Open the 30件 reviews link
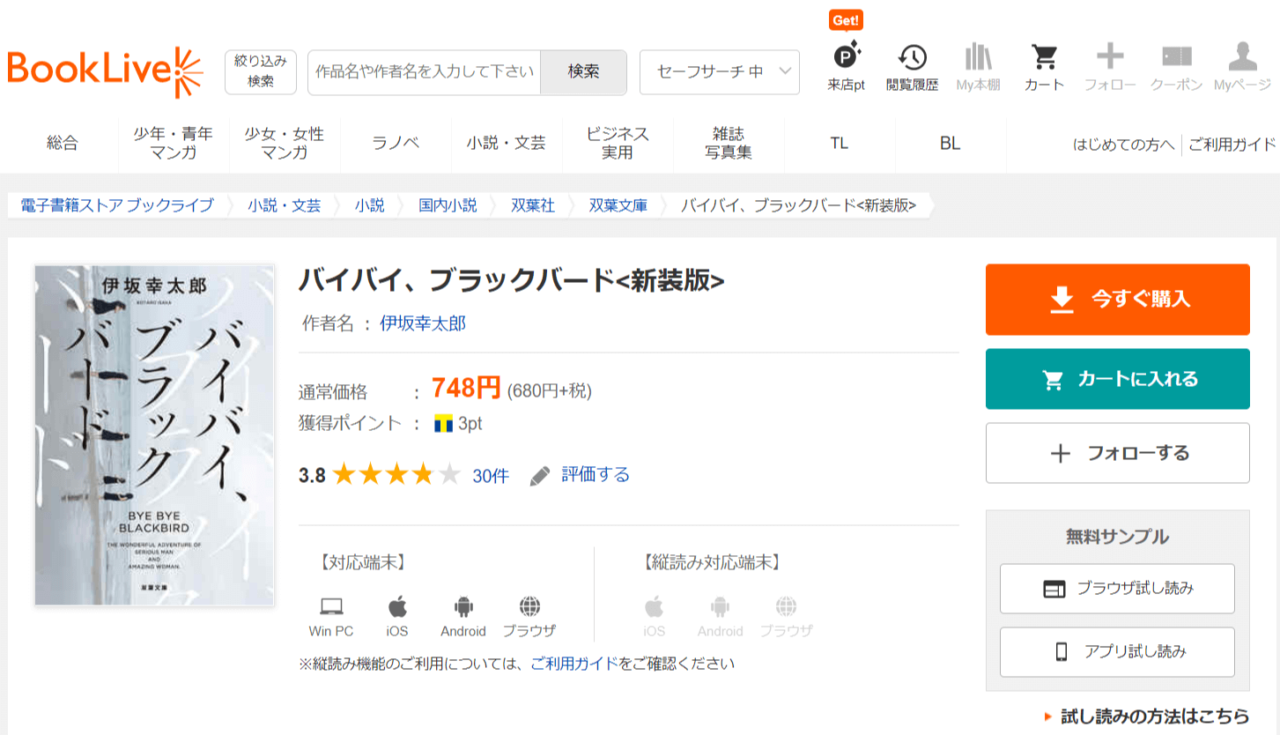This screenshot has width=1280, height=735. (491, 476)
